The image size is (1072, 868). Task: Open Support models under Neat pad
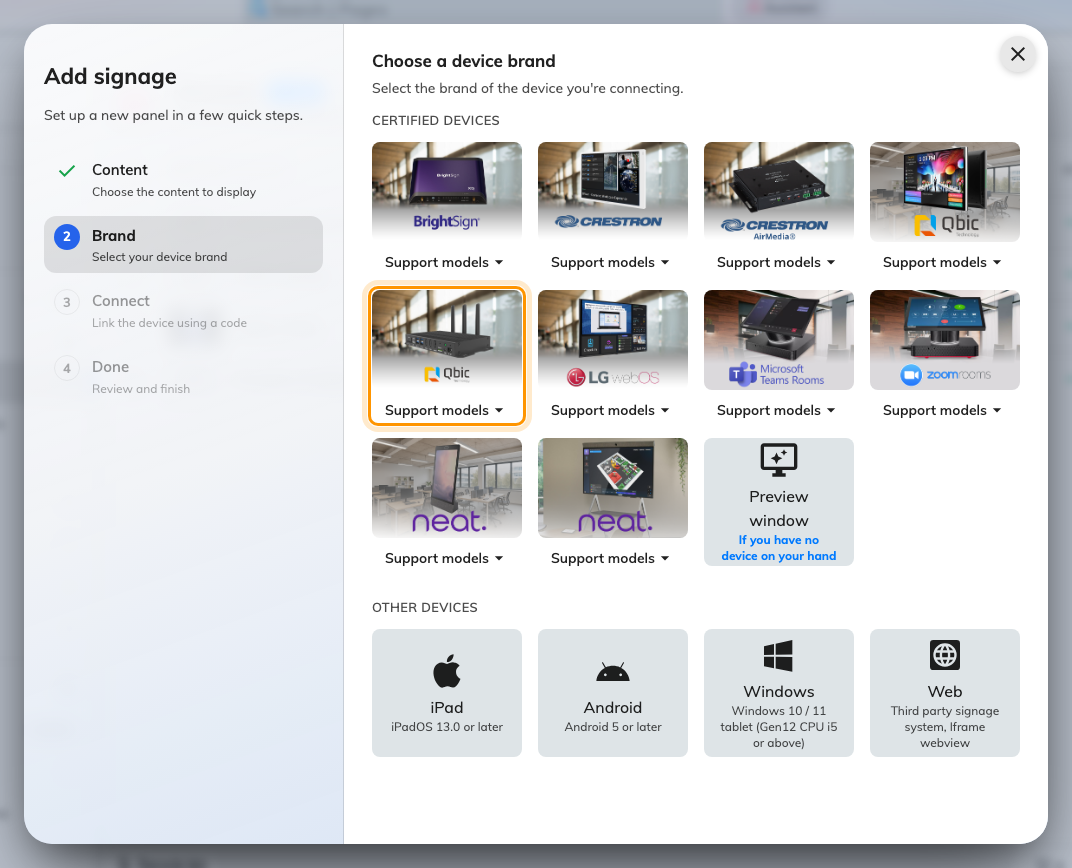[444, 558]
